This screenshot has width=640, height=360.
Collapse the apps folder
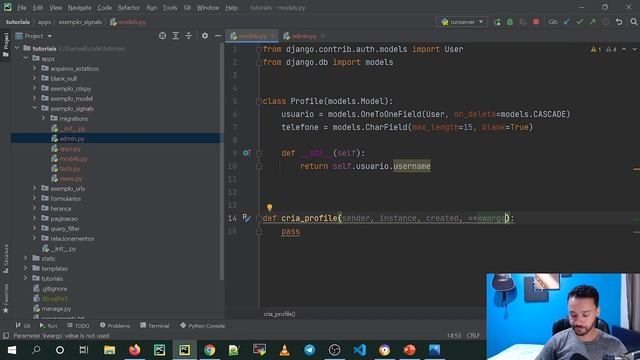pos(26,58)
